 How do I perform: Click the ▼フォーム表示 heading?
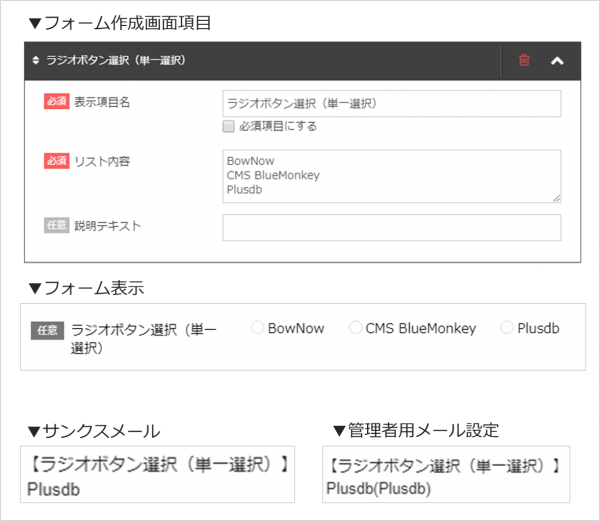click(x=86, y=288)
